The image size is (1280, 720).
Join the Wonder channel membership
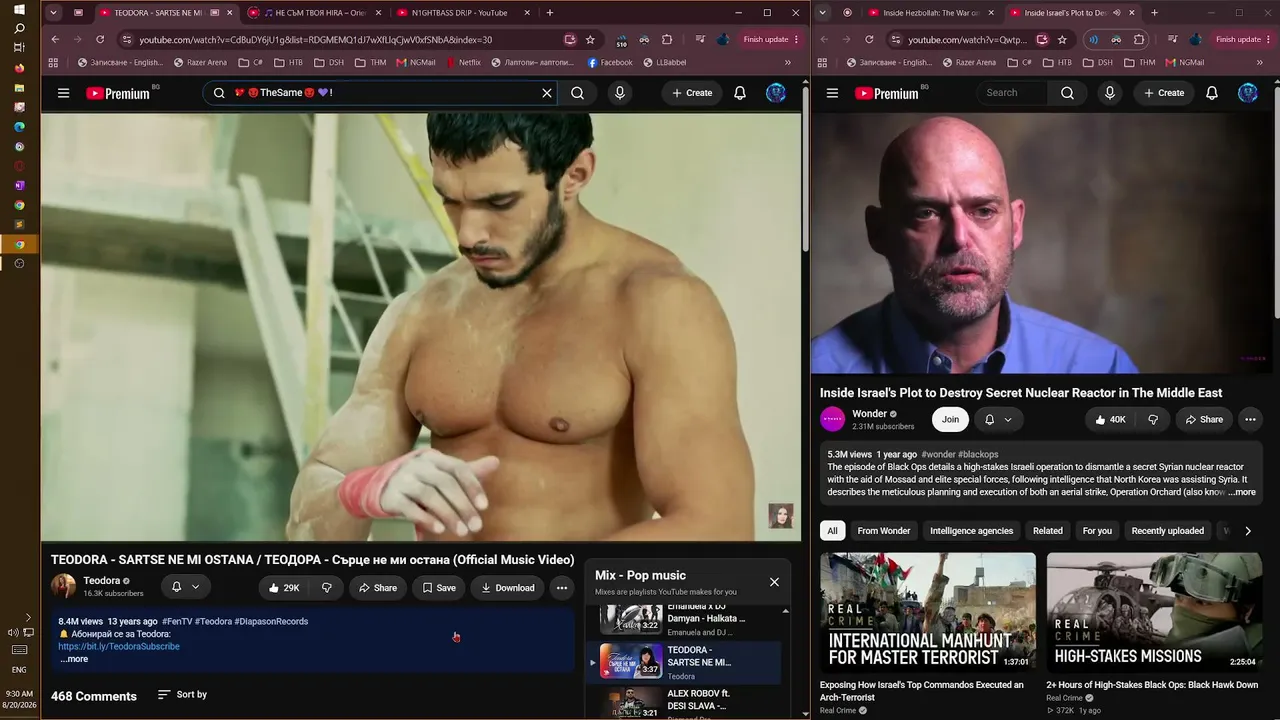click(950, 420)
